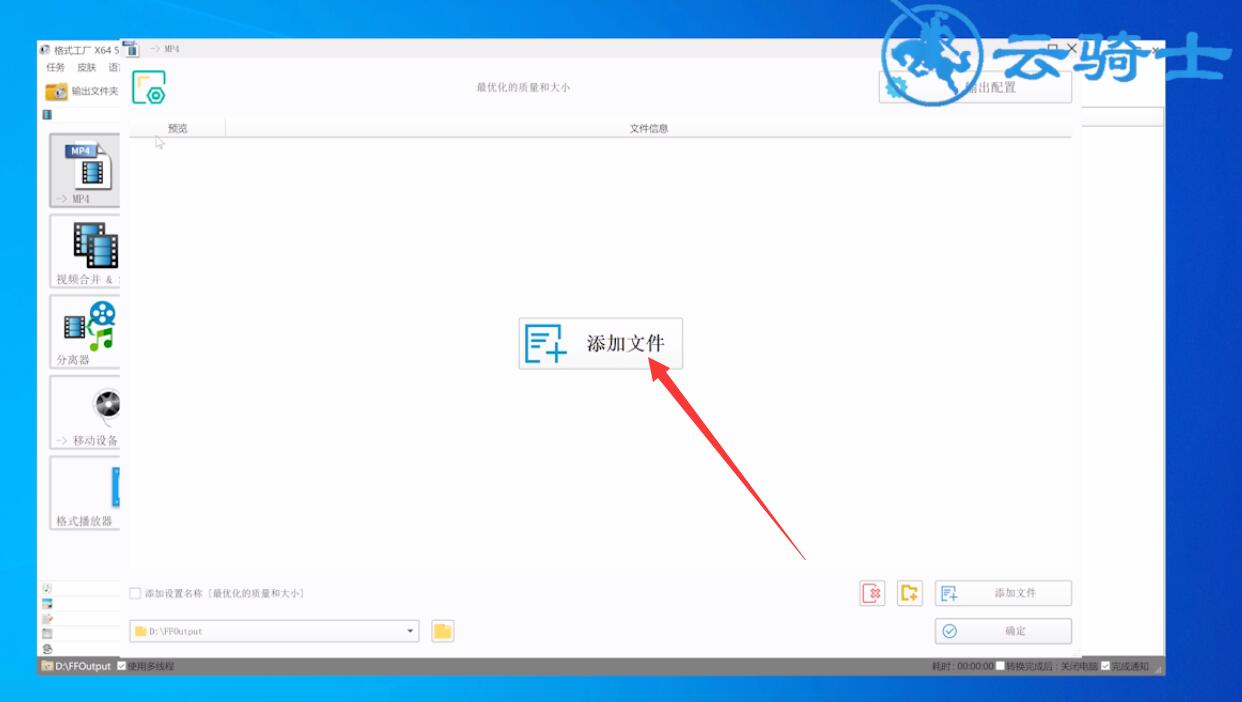Click the utilities category icon in left sidebar
Screen dimensions: 1242x702
click(47, 649)
